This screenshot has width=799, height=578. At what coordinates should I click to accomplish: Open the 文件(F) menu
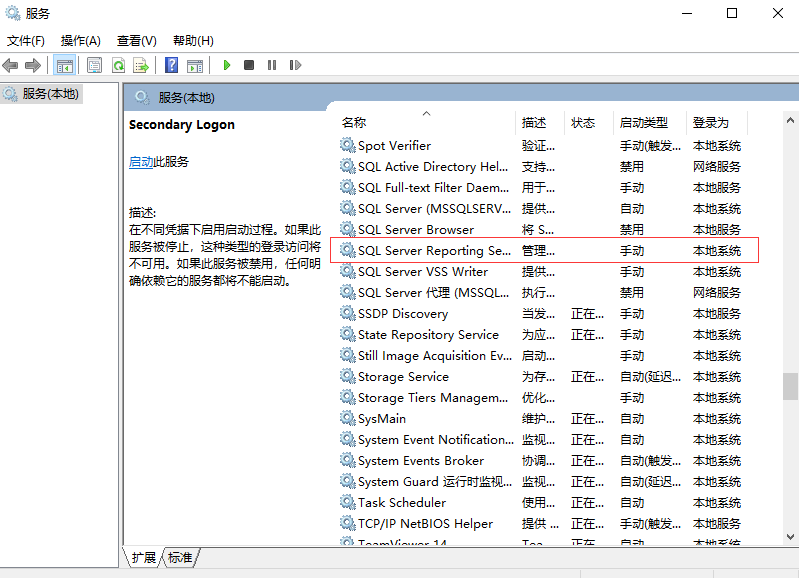pos(25,41)
